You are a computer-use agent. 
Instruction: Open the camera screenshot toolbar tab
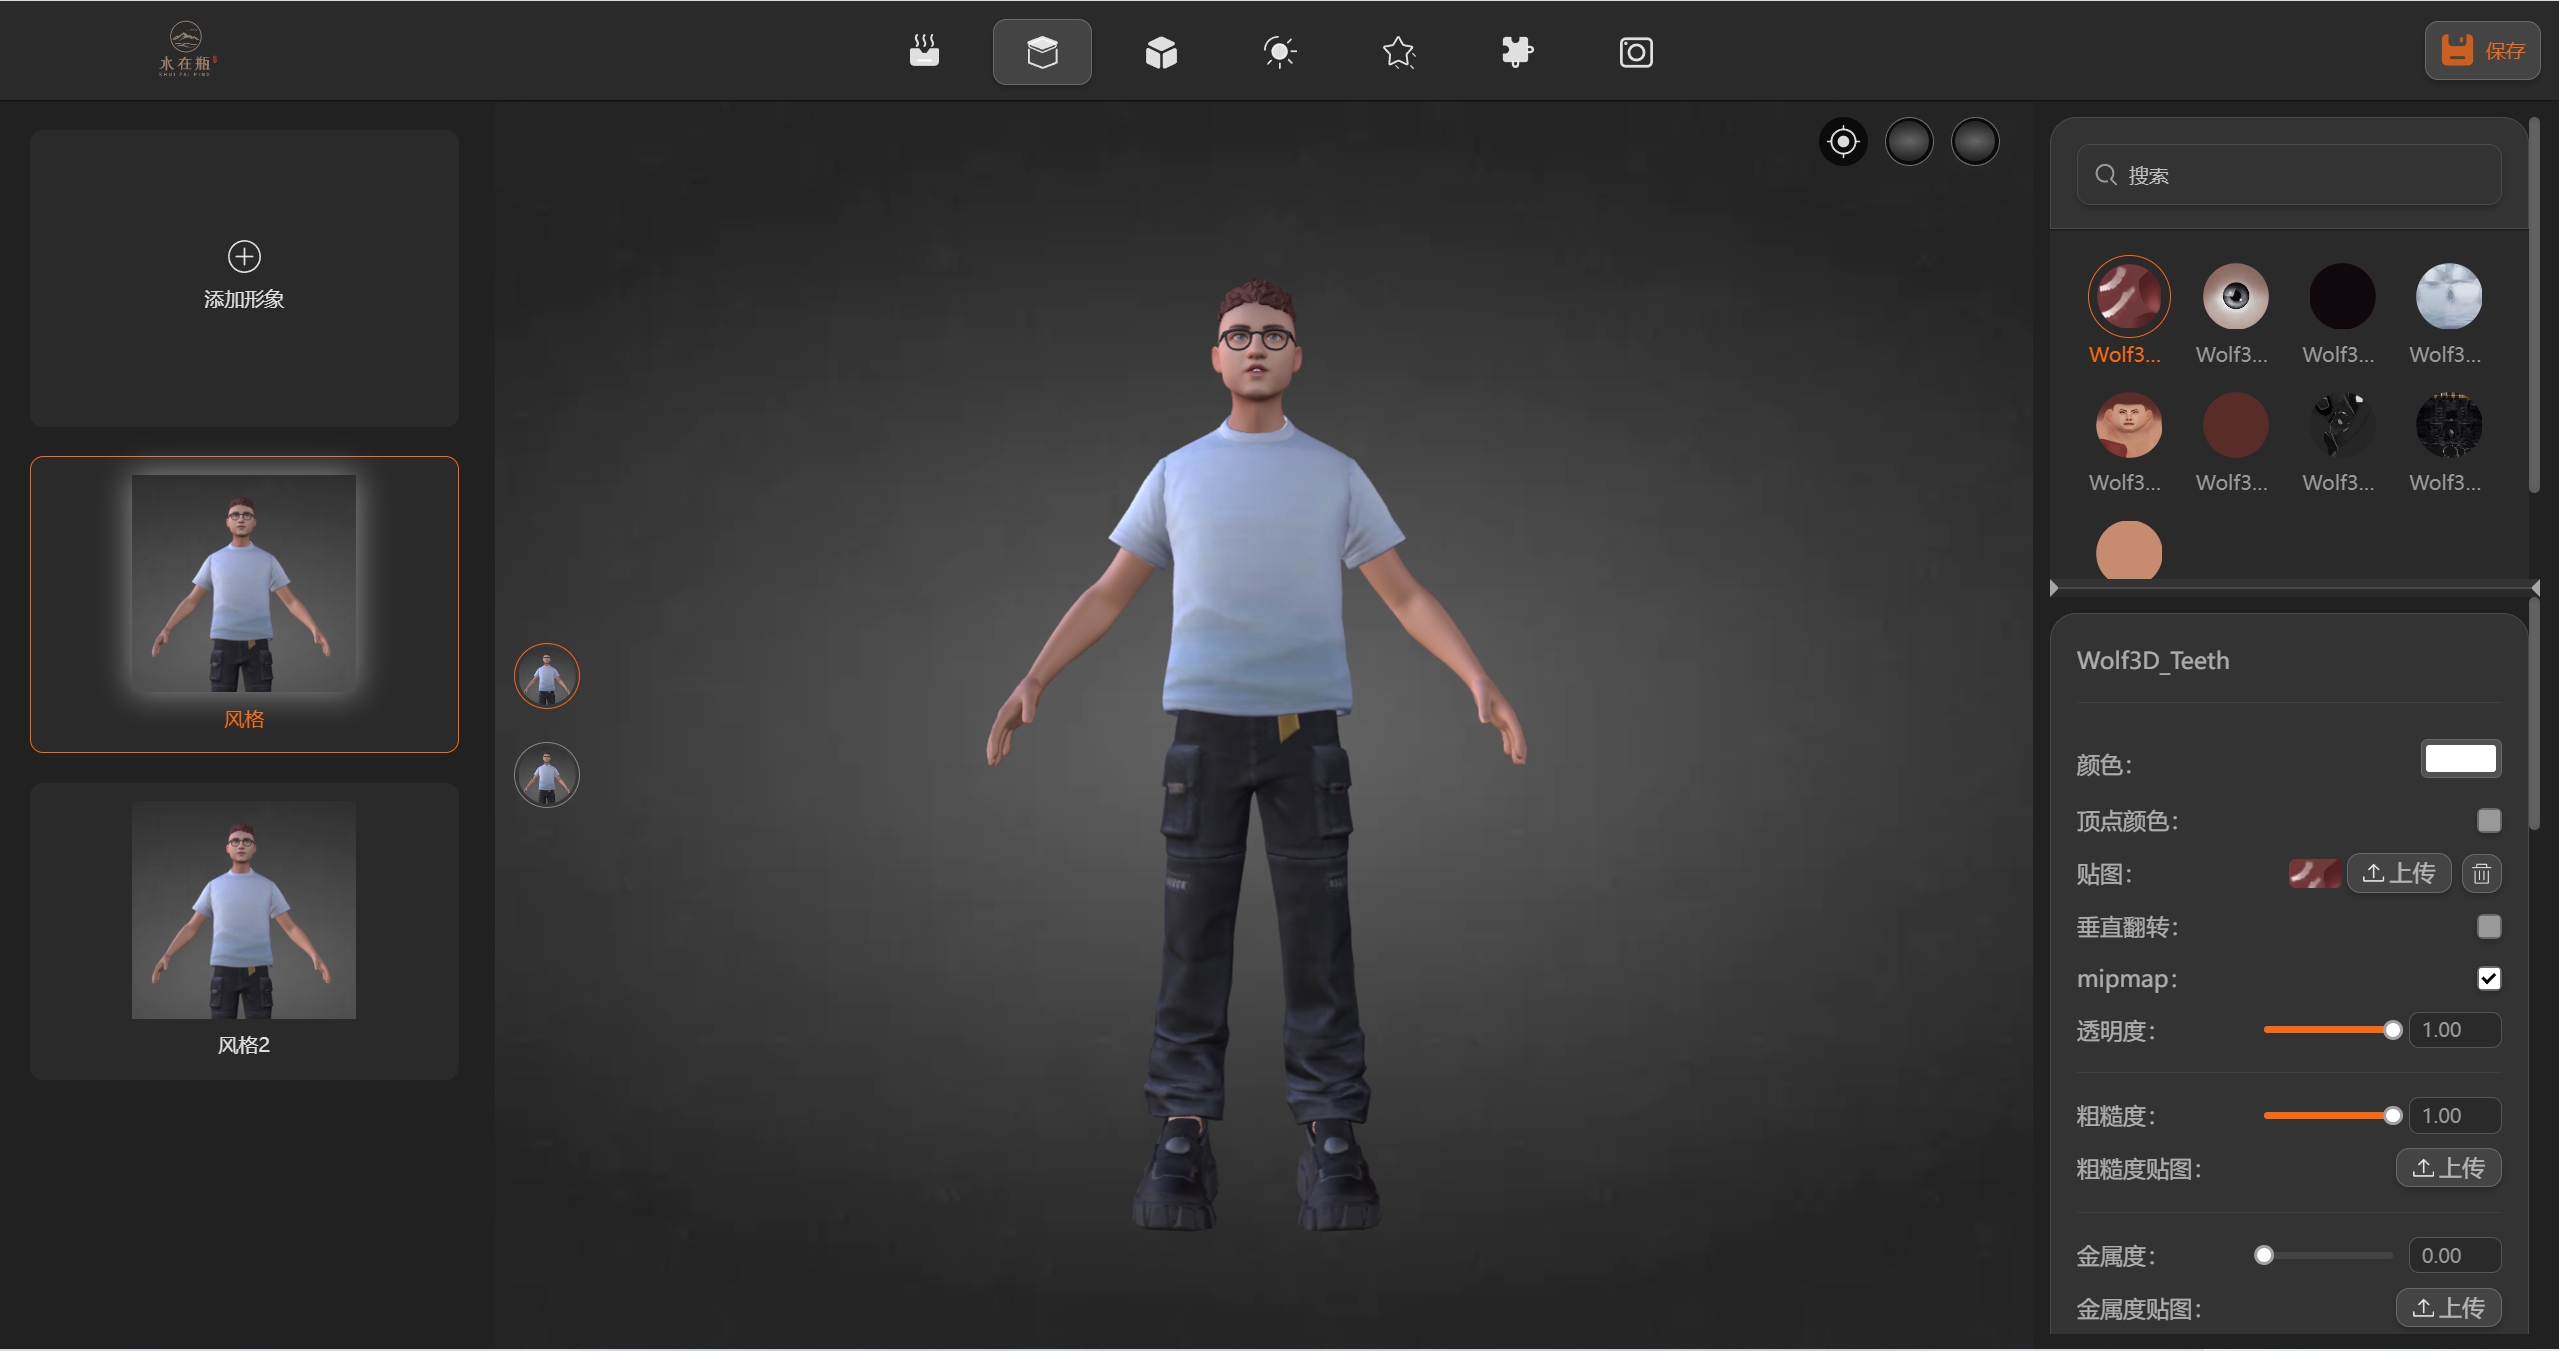pos(1636,51)
